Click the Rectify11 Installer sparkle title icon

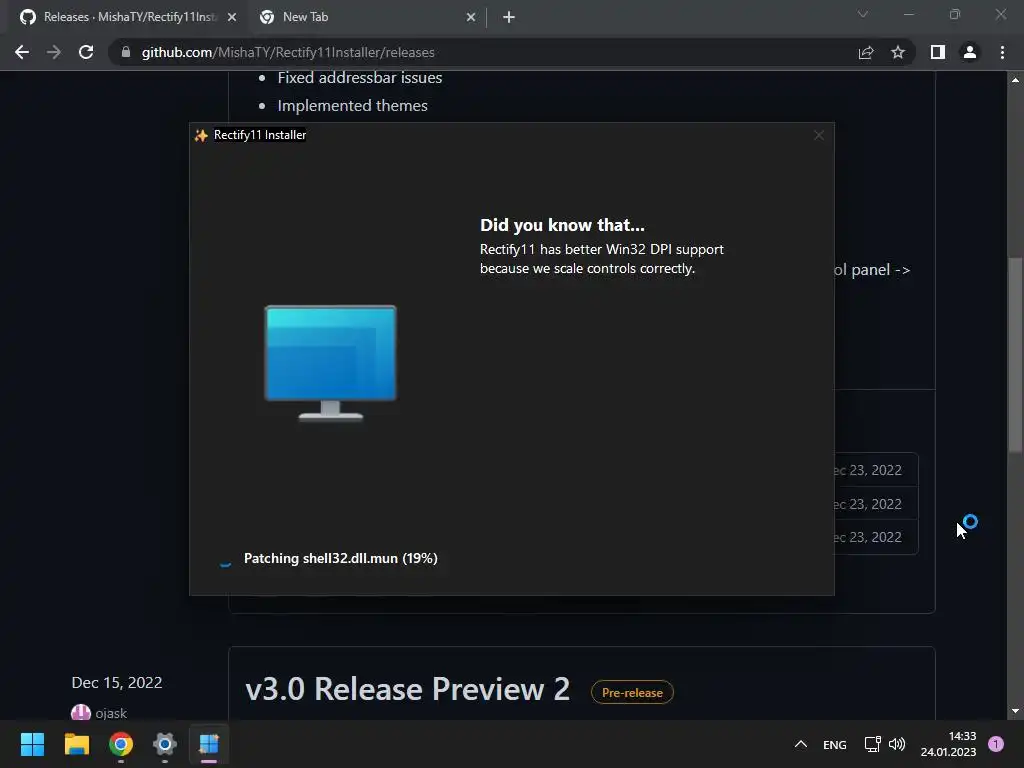[201, 135]
